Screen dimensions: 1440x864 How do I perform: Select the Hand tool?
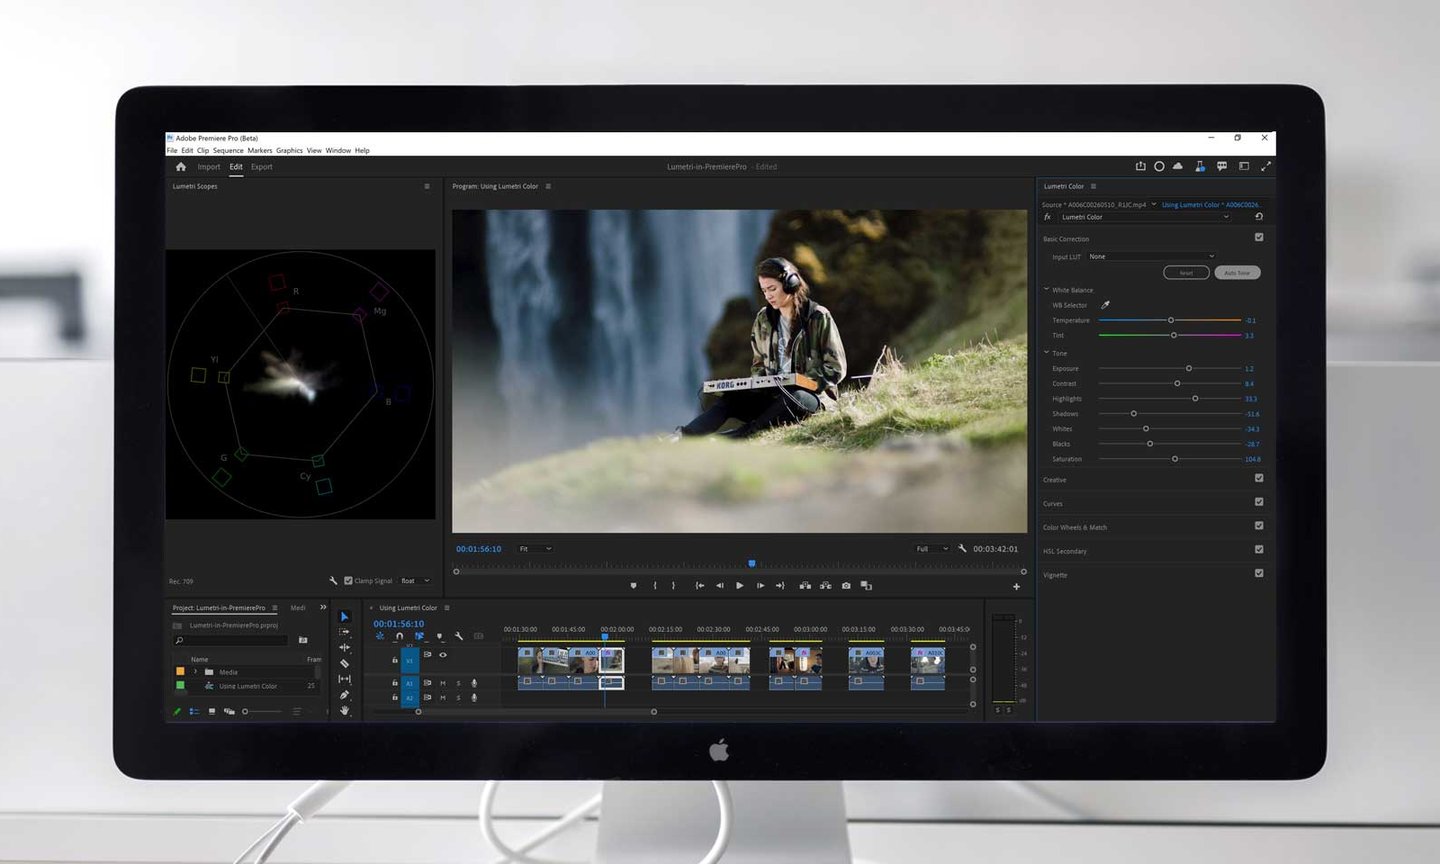[x=344, y=710]
